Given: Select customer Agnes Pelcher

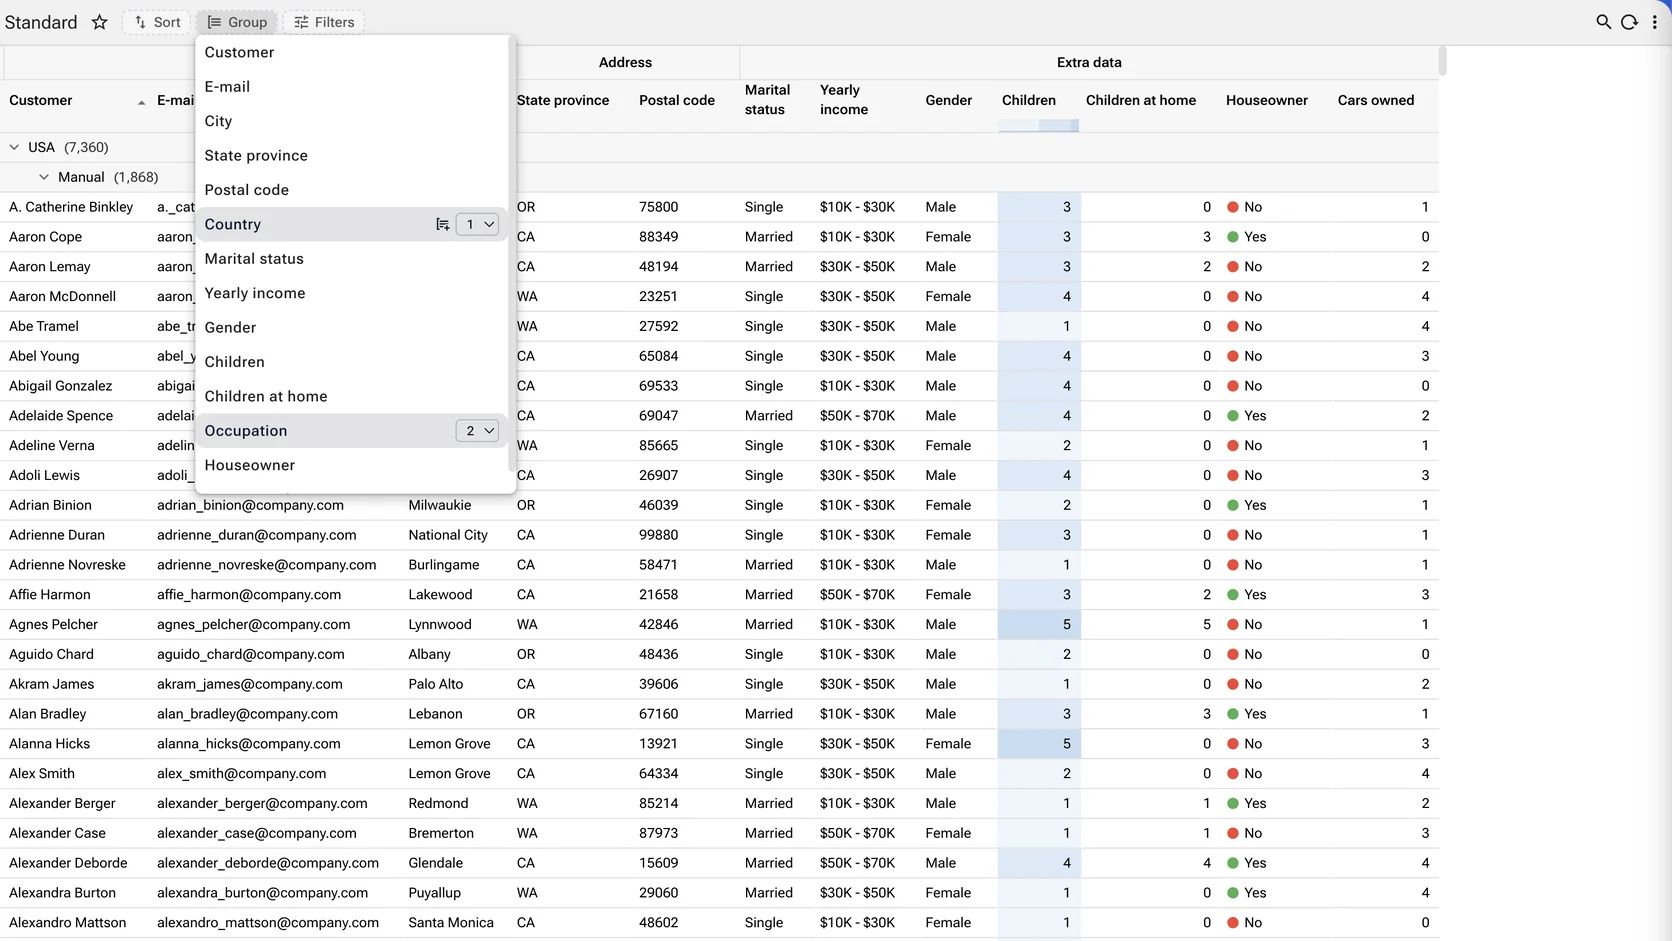Looking at the screenshot, I should (53, 624).
